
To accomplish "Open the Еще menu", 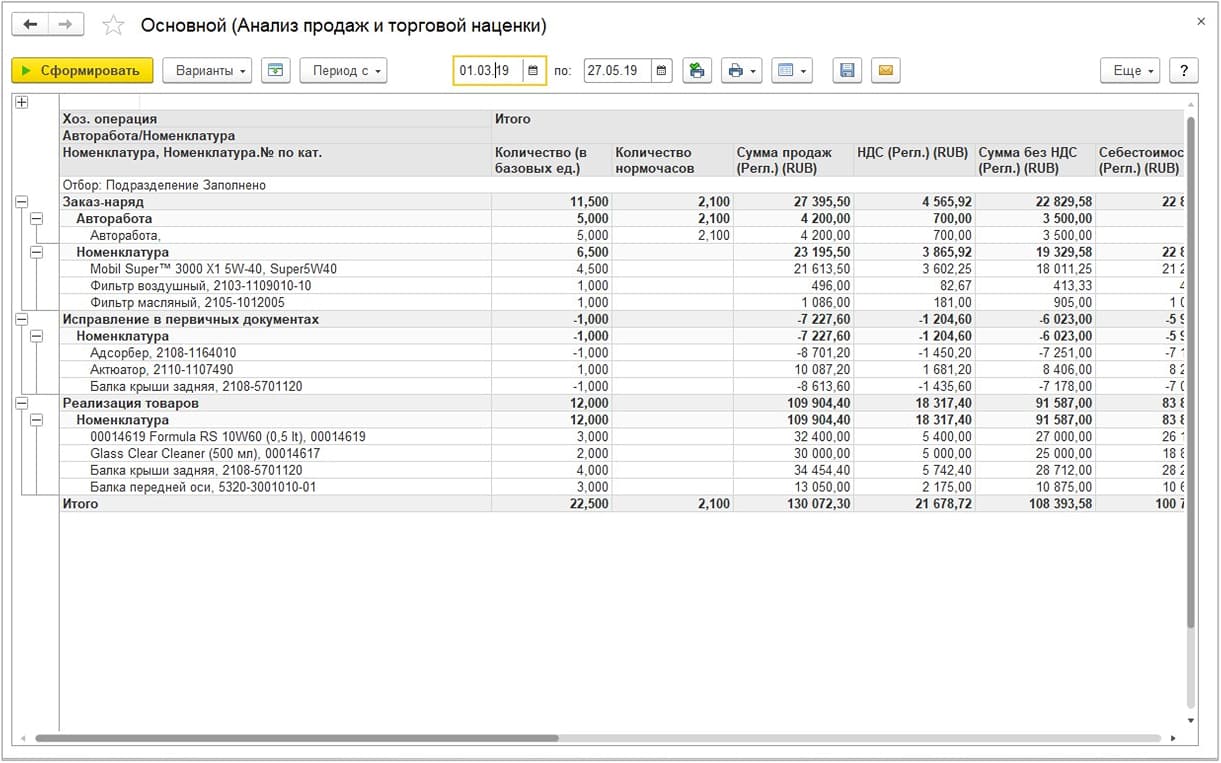I will coord(1130,70).
